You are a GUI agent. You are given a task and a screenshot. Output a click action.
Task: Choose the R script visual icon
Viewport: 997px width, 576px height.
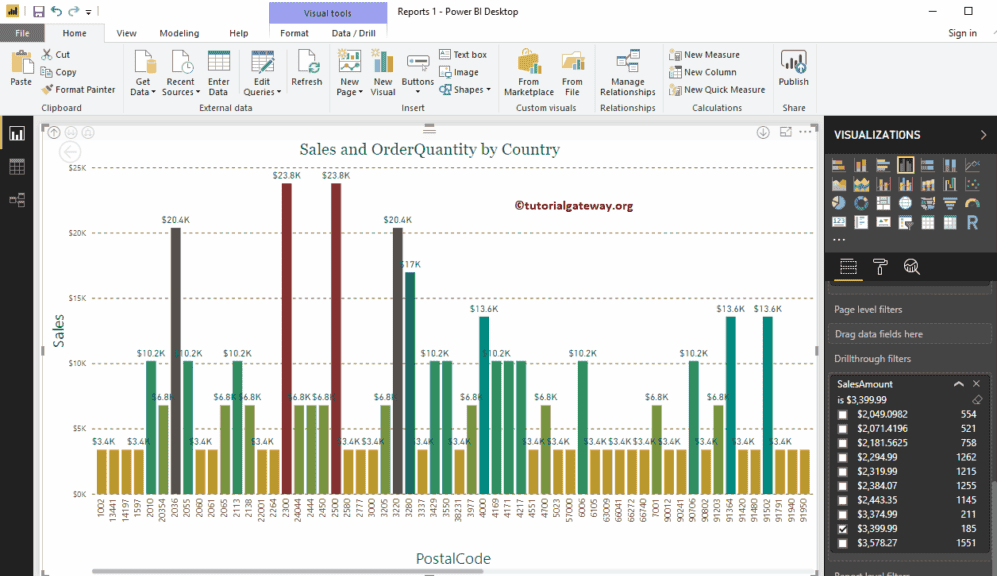[x=972, y=222]
